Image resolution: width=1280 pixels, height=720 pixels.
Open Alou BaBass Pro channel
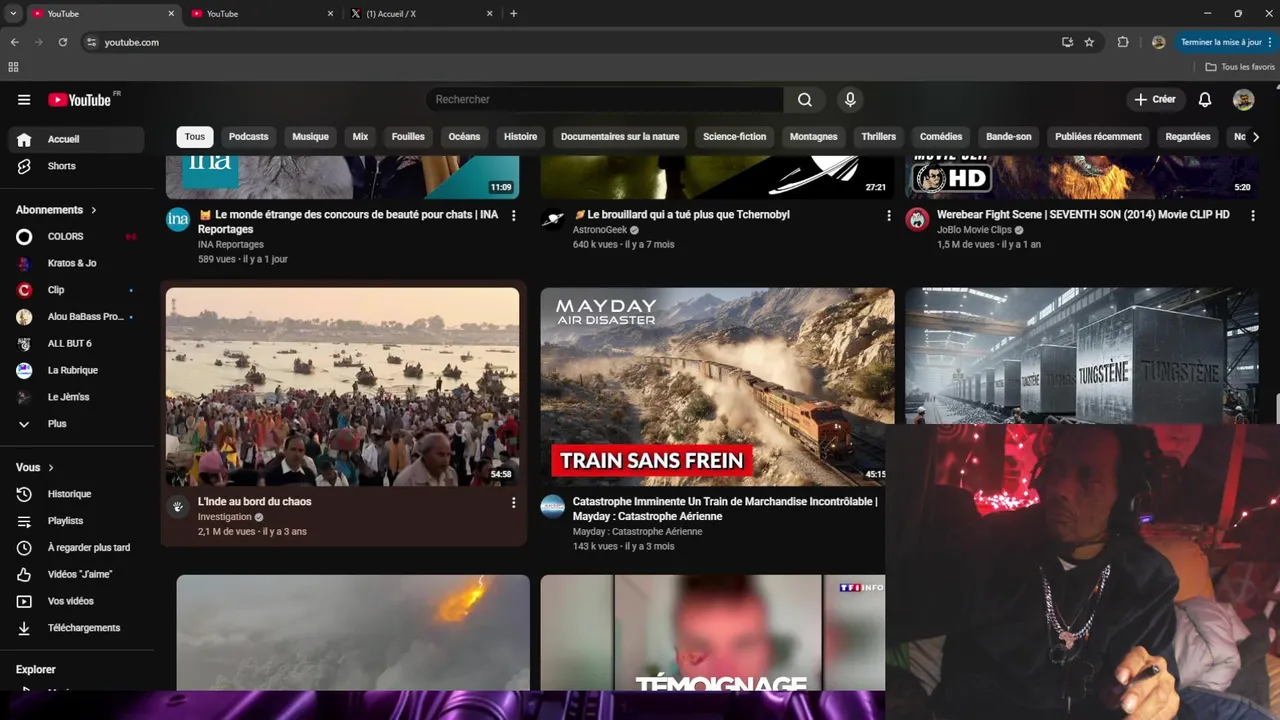coord(77,317)
